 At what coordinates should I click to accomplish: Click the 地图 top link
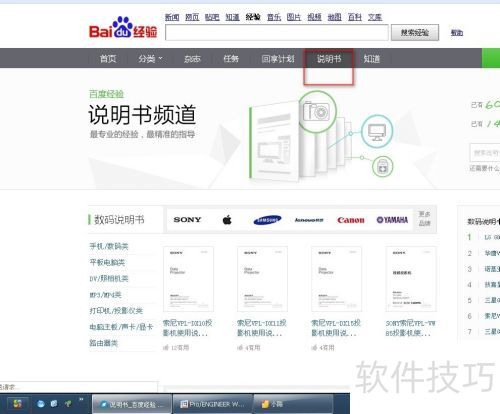point(334,17)
